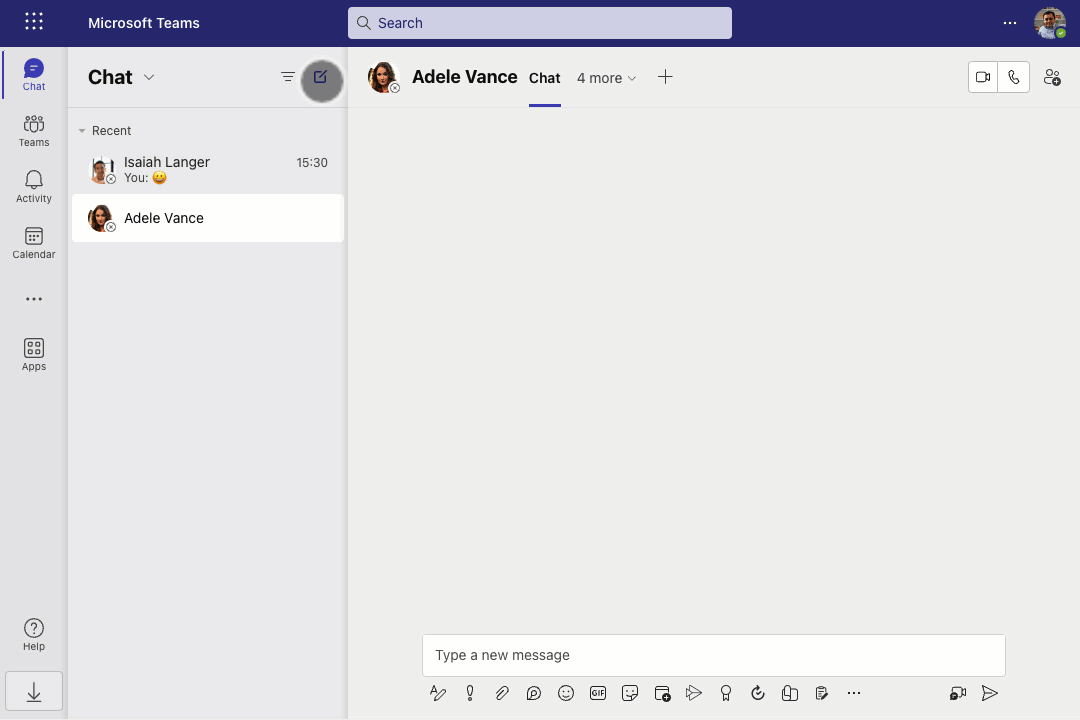Click the Search box
This screenshot has height=720, width=1080.
pos(540,23)
